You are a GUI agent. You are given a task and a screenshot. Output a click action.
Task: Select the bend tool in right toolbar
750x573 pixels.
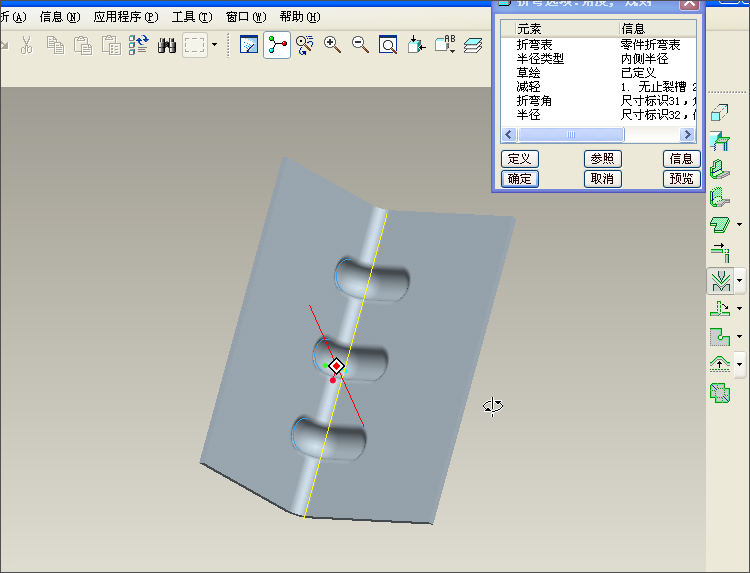pos(719,279)
